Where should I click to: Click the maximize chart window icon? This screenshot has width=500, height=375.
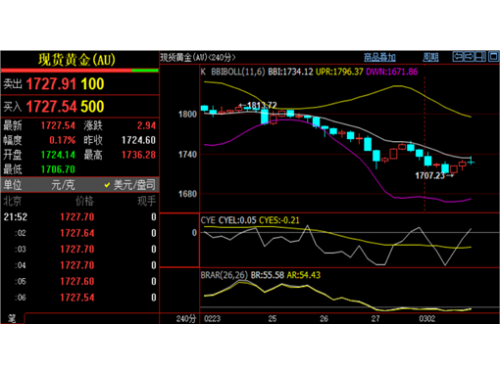493,57
